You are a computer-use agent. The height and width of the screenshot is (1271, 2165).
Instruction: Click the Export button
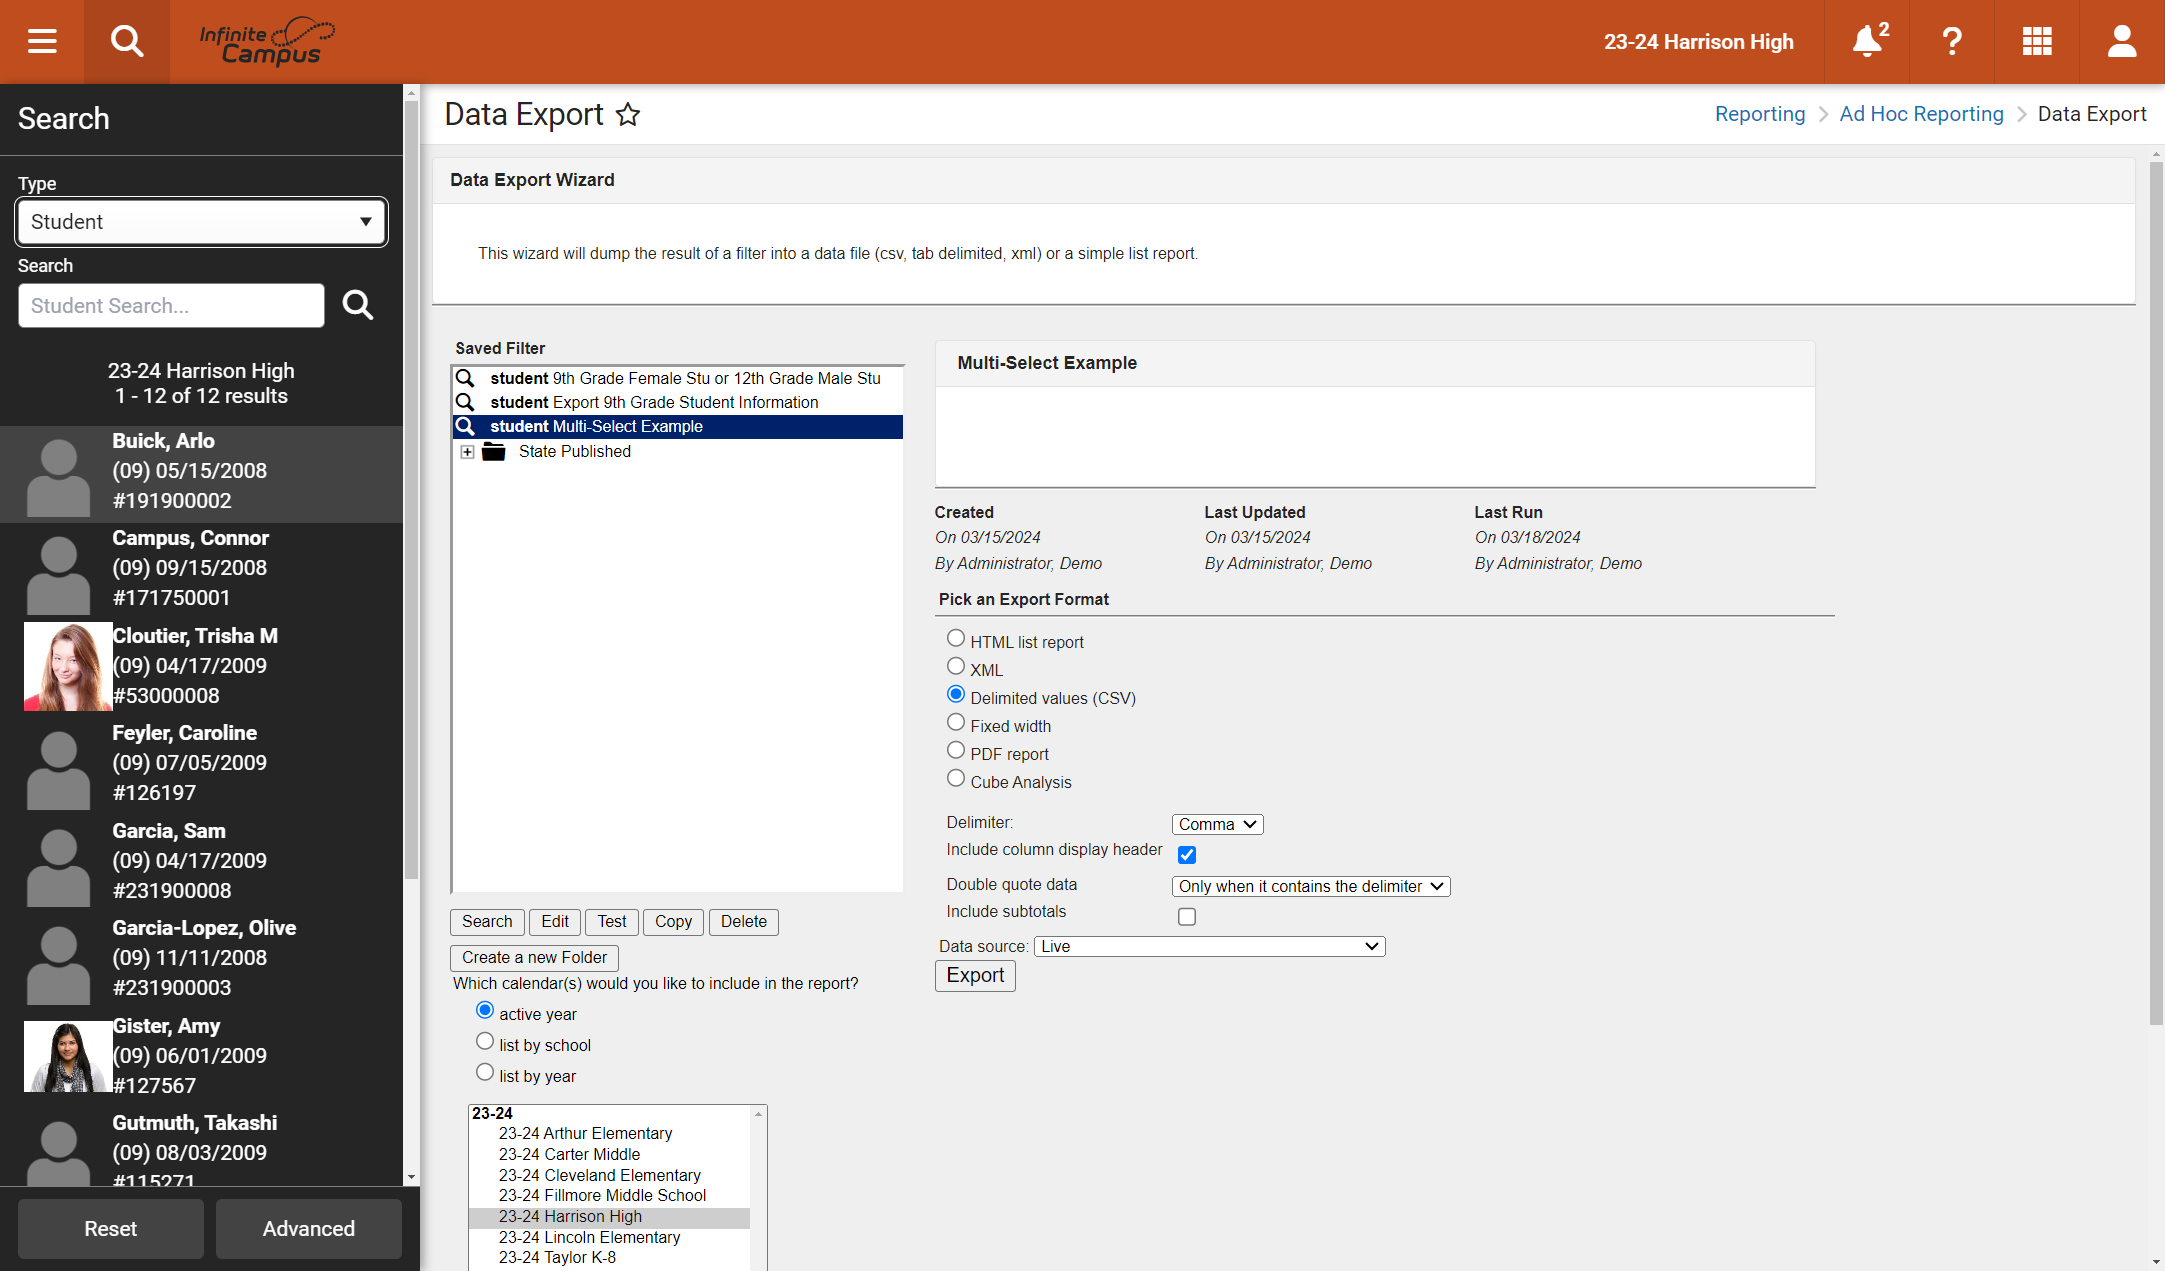[x=975, y=976]
